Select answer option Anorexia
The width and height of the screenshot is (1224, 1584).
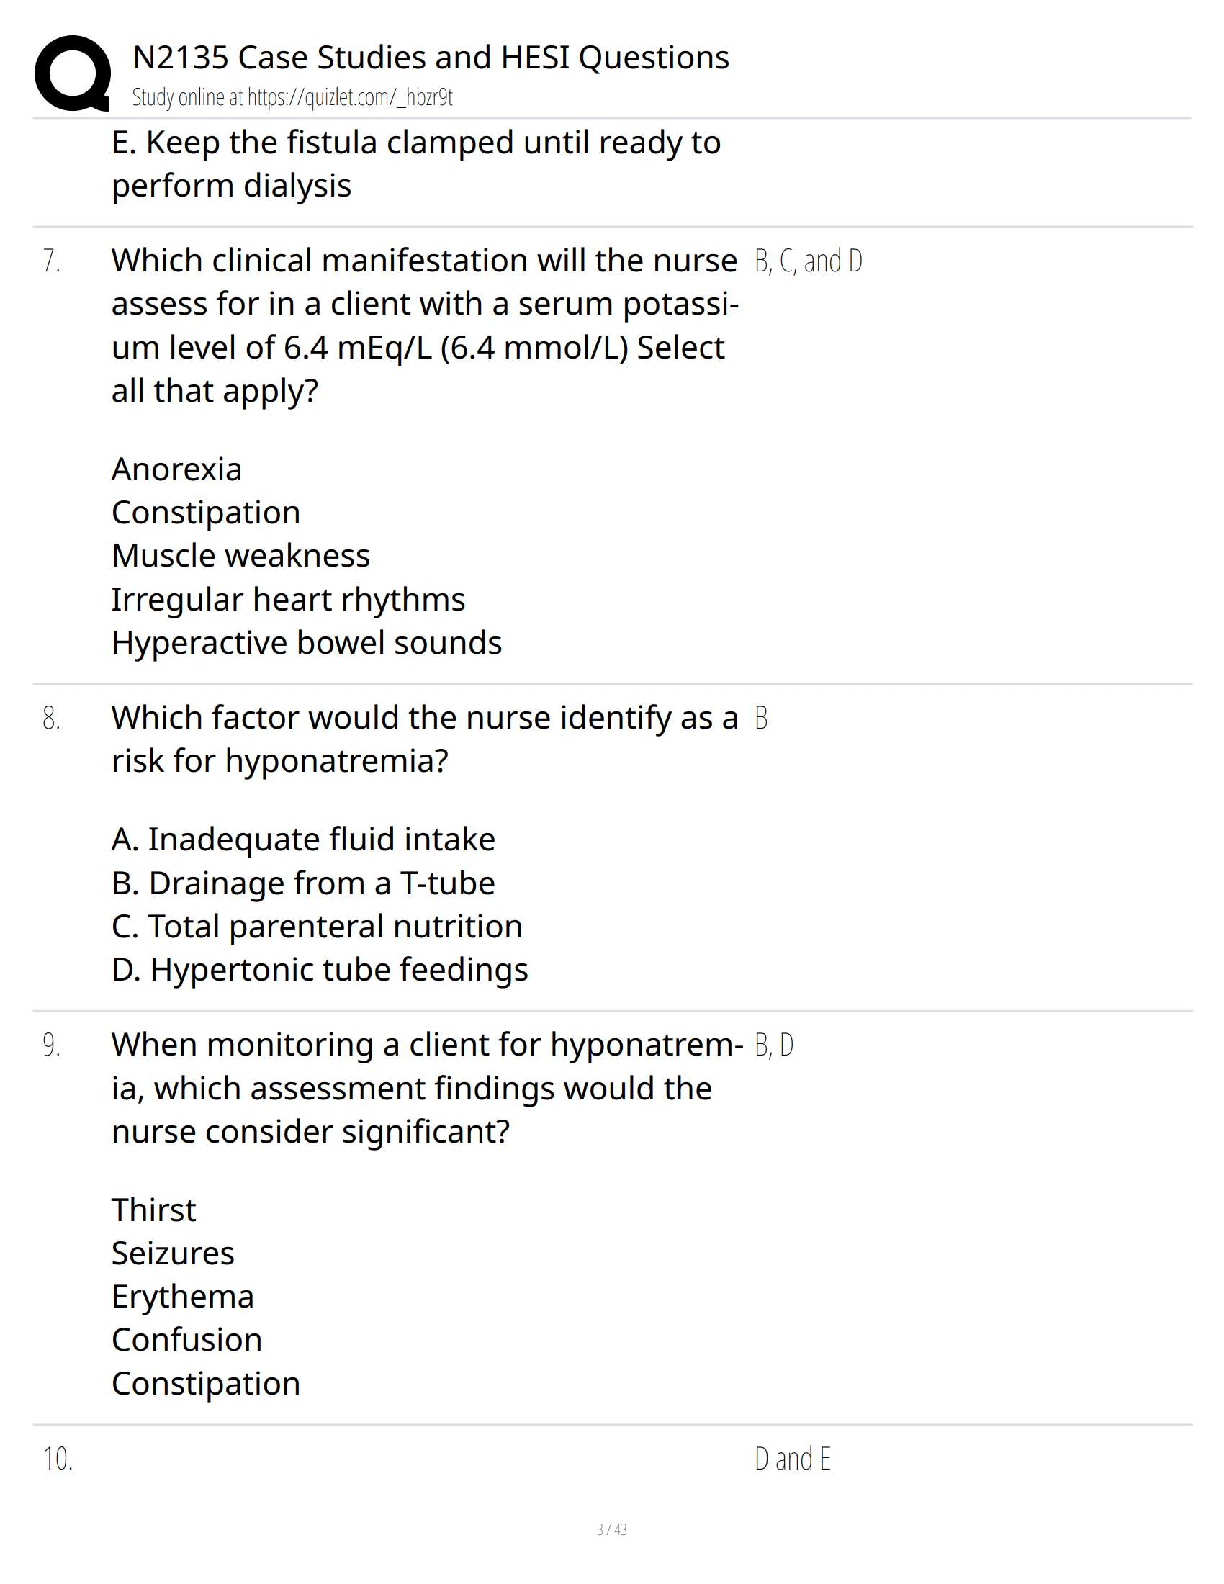coord(176,469)
